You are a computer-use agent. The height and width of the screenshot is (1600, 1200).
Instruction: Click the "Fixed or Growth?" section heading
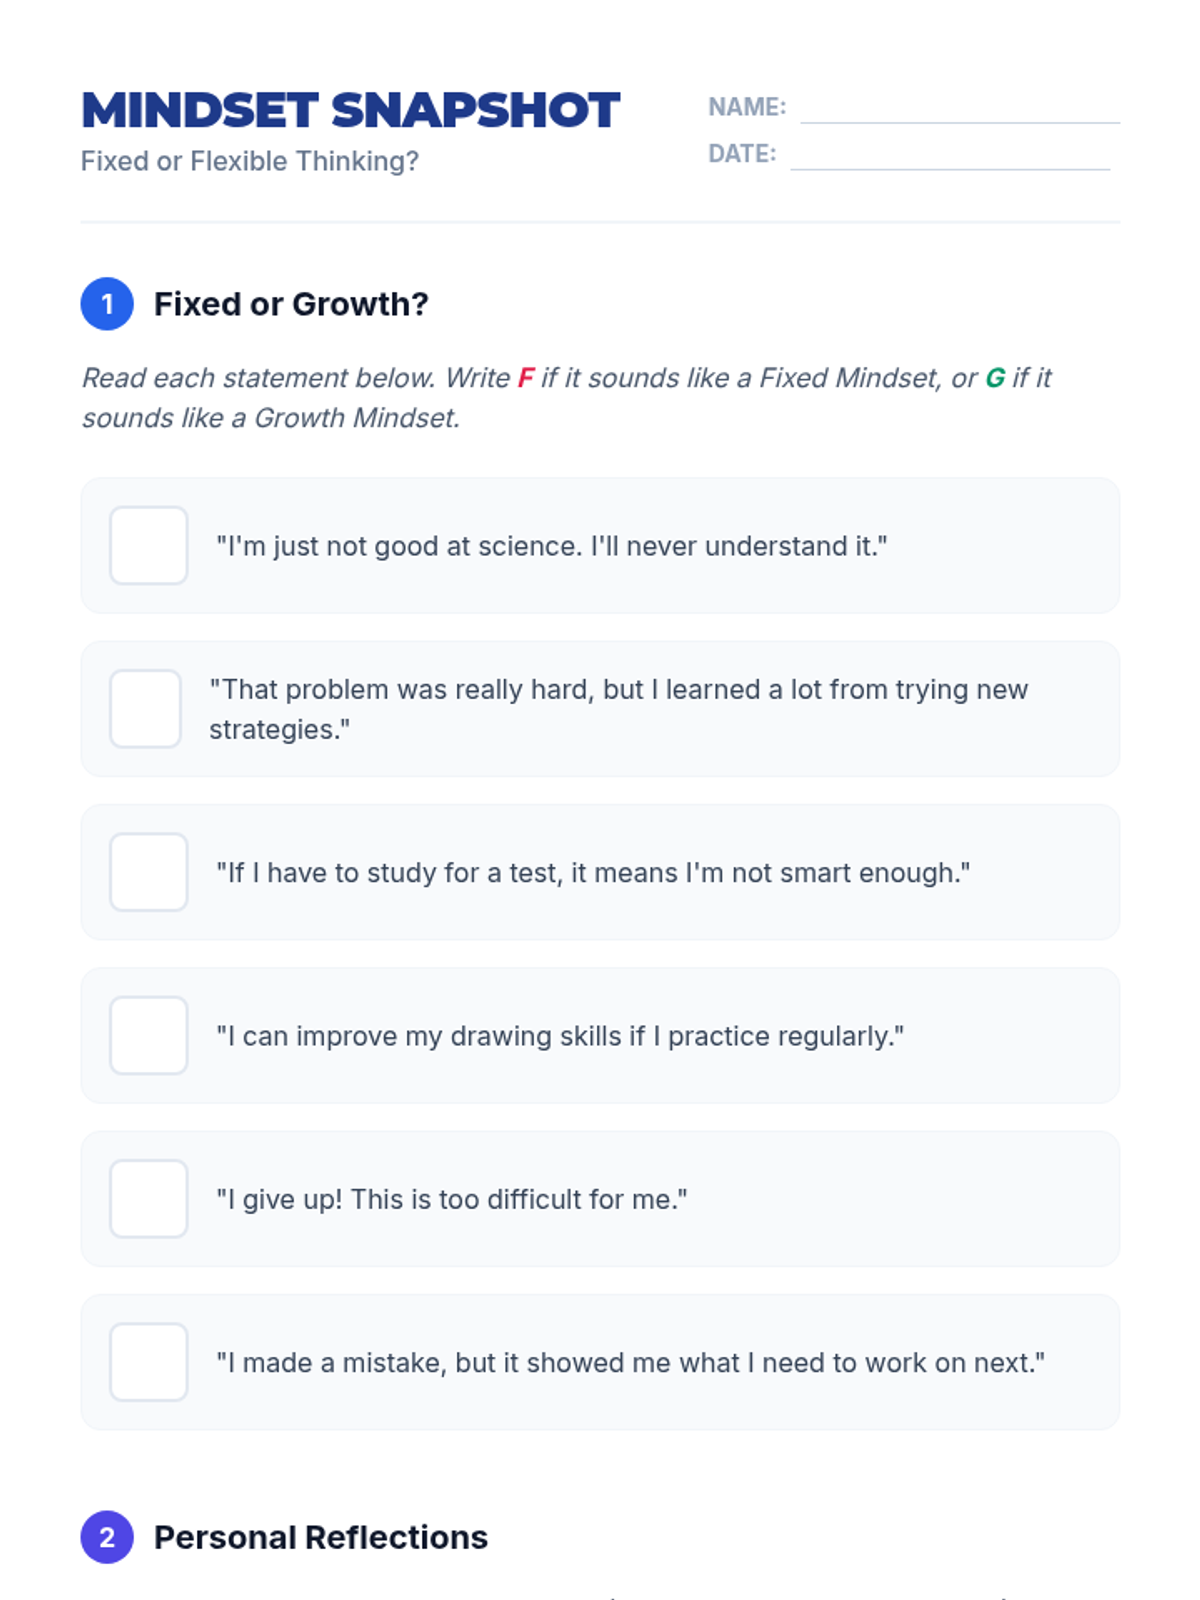coord(291,304)
